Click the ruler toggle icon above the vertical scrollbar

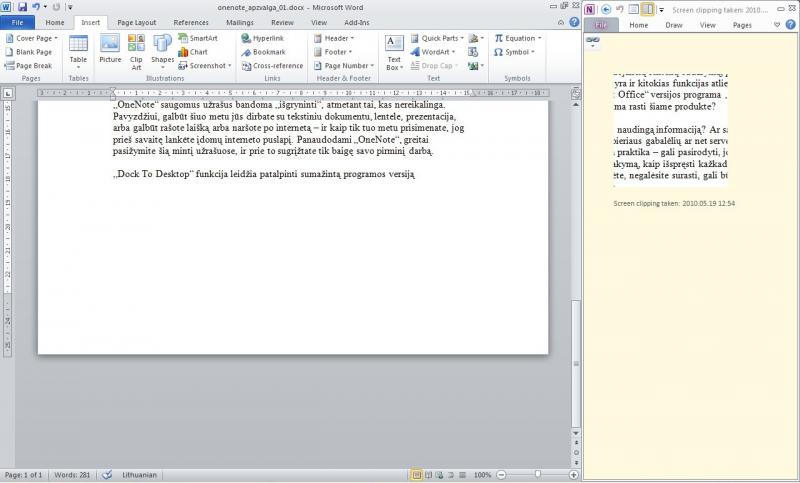(x=576, y=93)
